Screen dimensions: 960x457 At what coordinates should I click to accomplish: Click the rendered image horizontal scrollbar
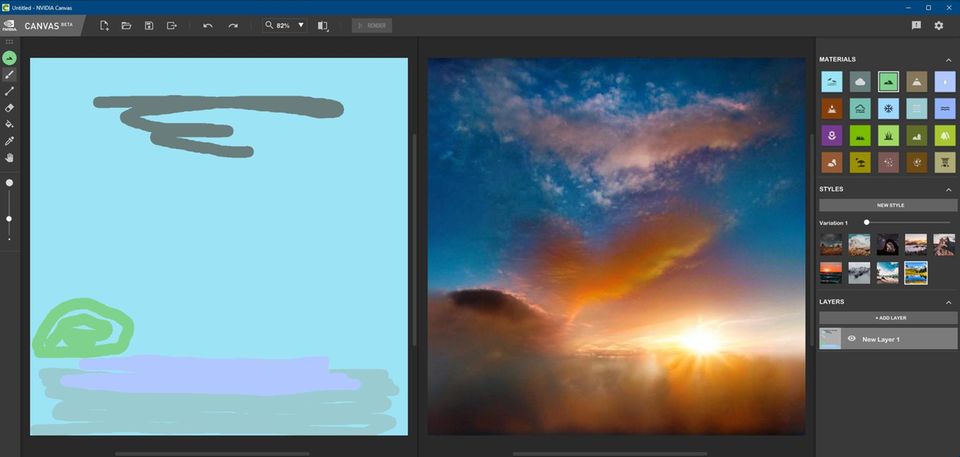point(610,454)
